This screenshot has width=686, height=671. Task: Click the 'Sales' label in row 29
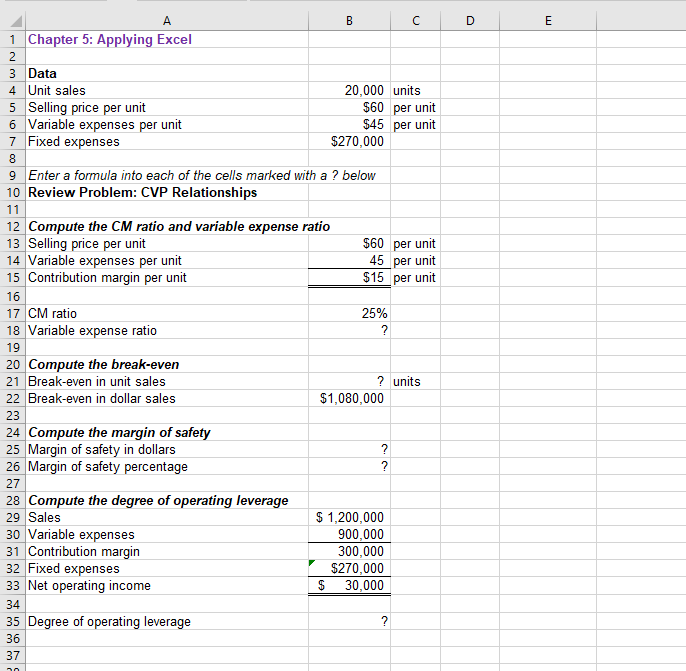coord(44,517)
